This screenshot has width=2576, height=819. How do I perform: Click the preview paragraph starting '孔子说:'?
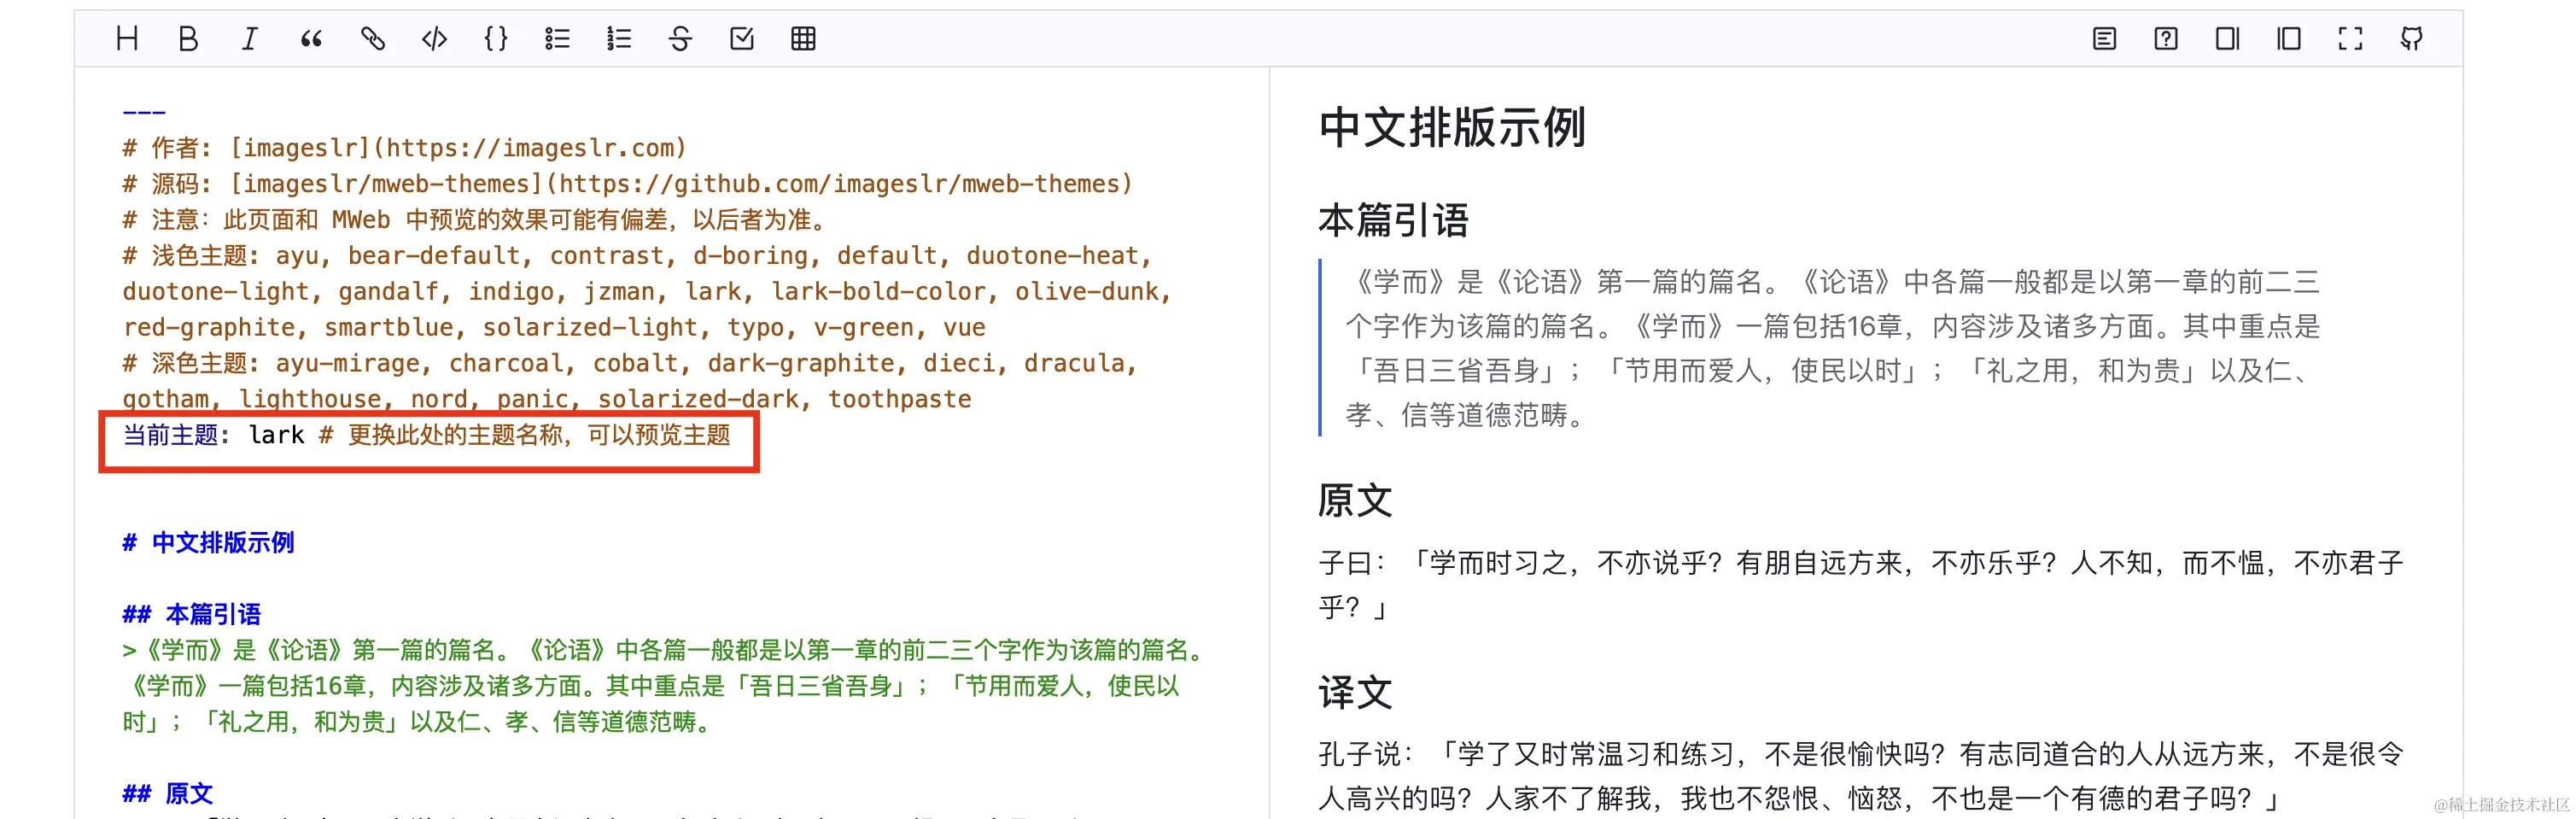pyautogui.click(x=1861, y=776)
